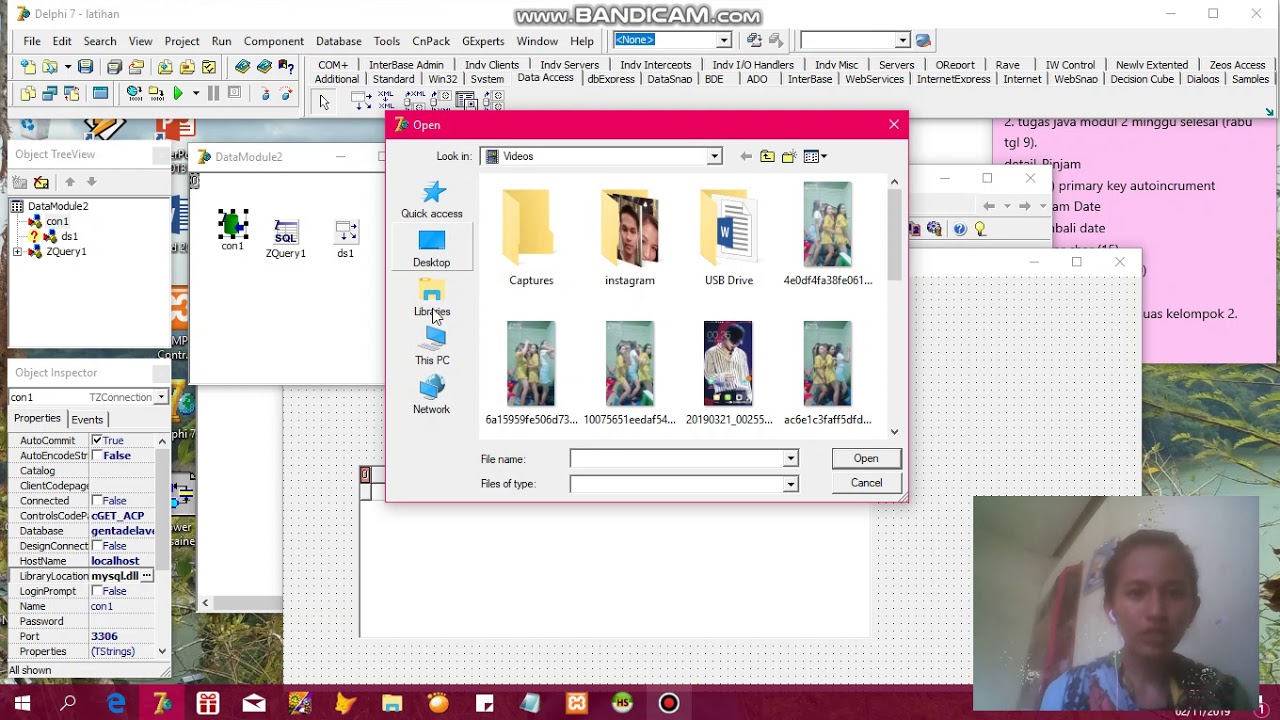Switch to Standard component palette tab
The width and height of the screenshot is (1280, 720).
[393, 79]
